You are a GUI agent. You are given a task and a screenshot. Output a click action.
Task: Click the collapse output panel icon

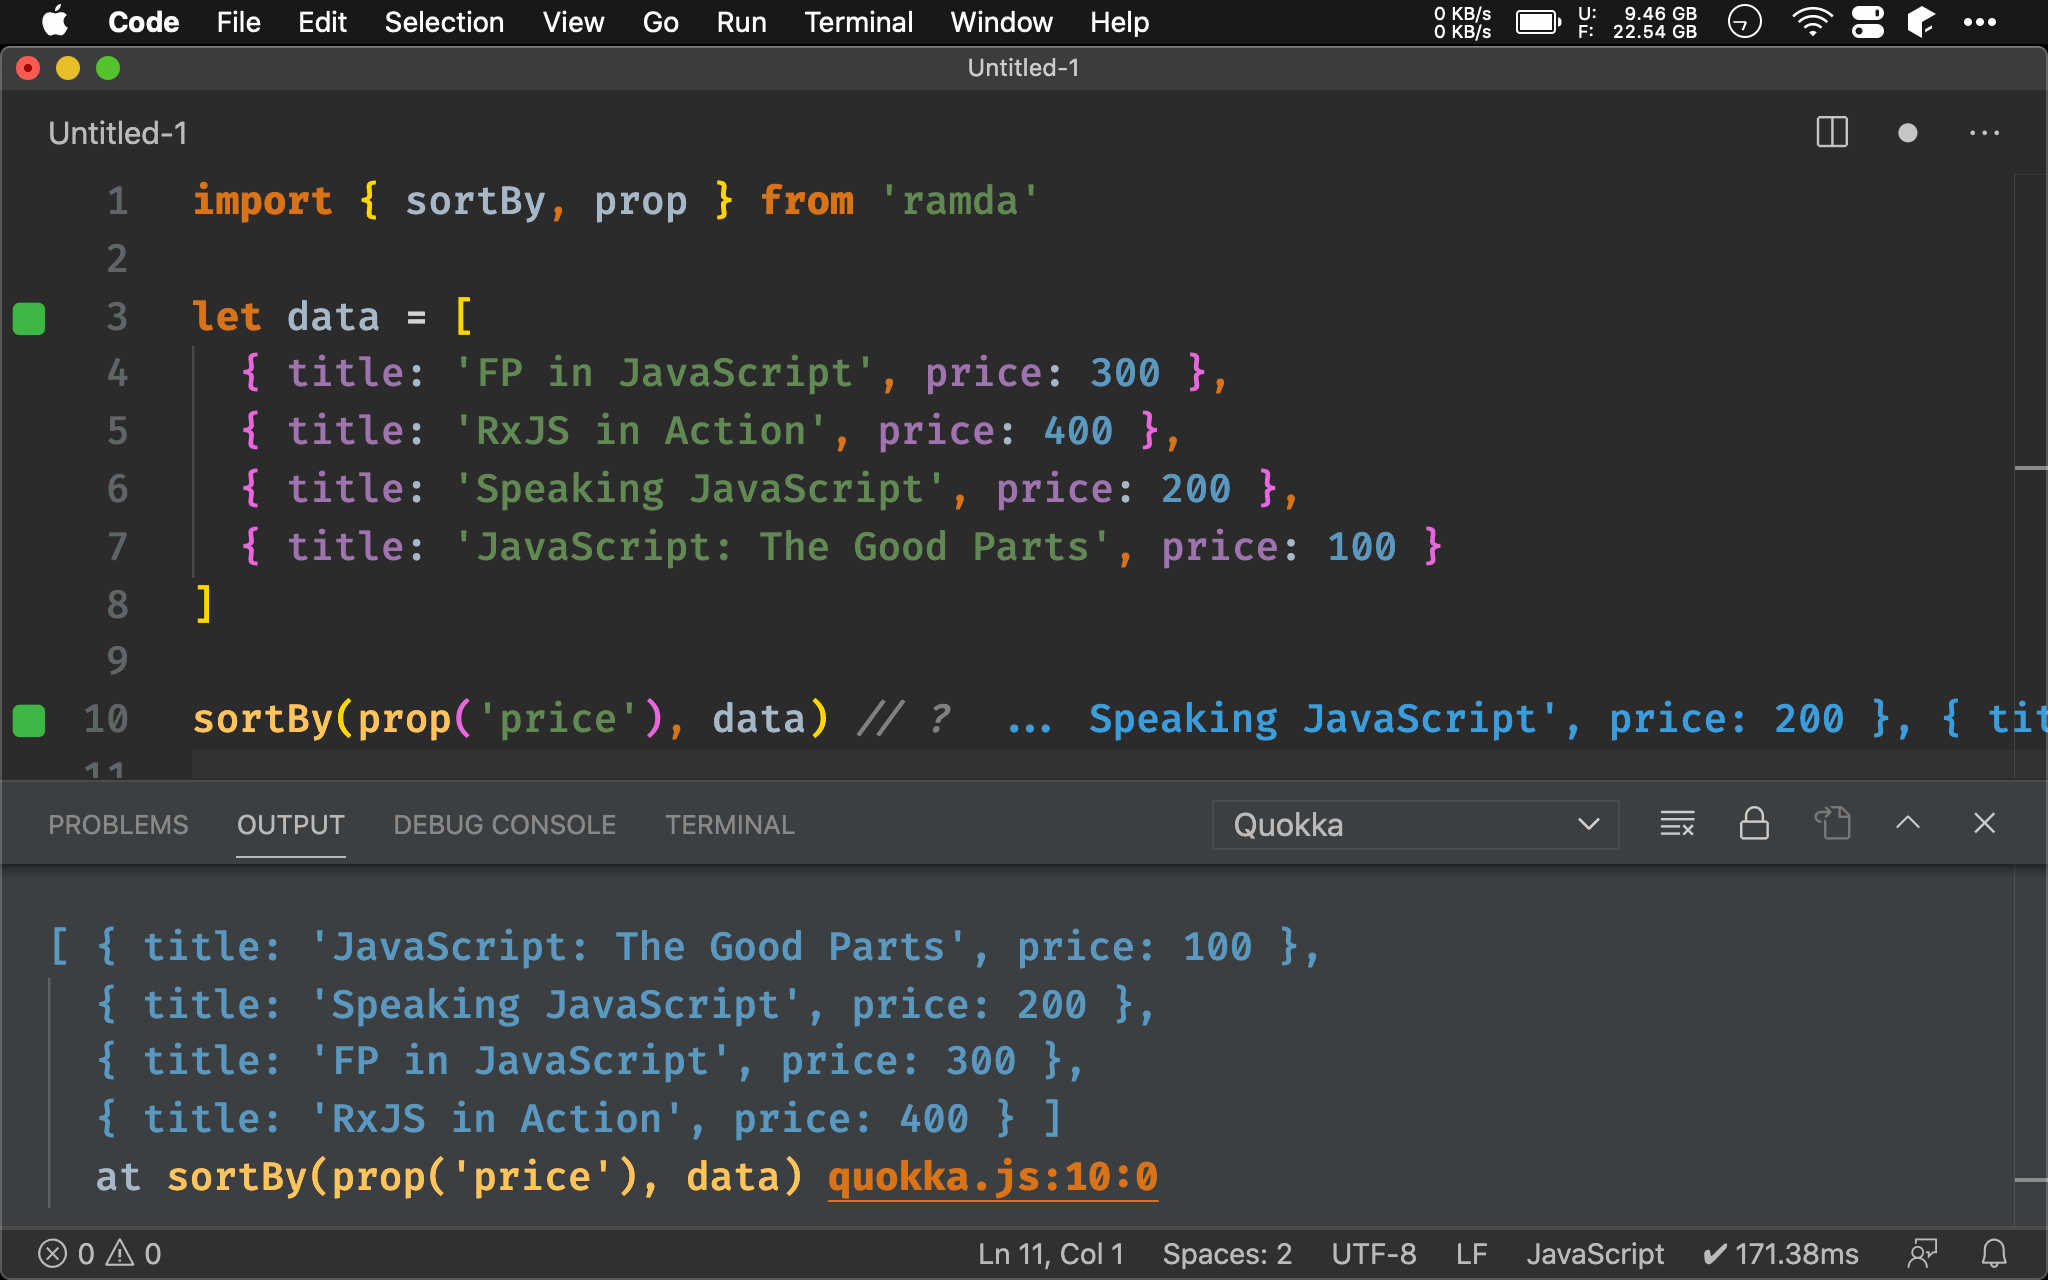[x=1908, y=824]
